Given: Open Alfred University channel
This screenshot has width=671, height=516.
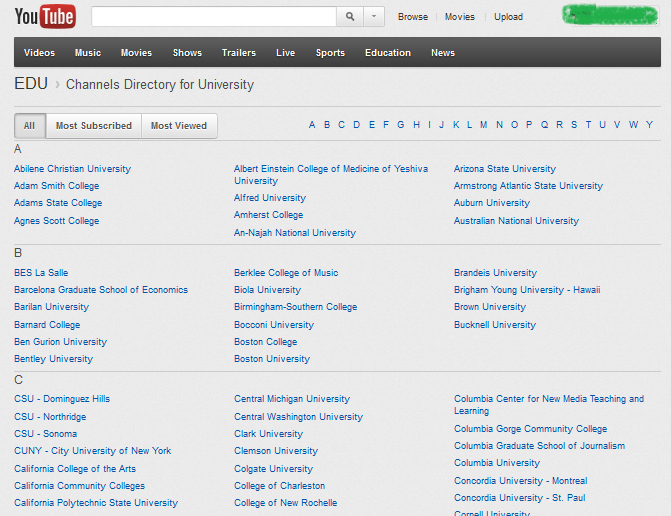Looking at the screenshot, I should pos(270,198).
